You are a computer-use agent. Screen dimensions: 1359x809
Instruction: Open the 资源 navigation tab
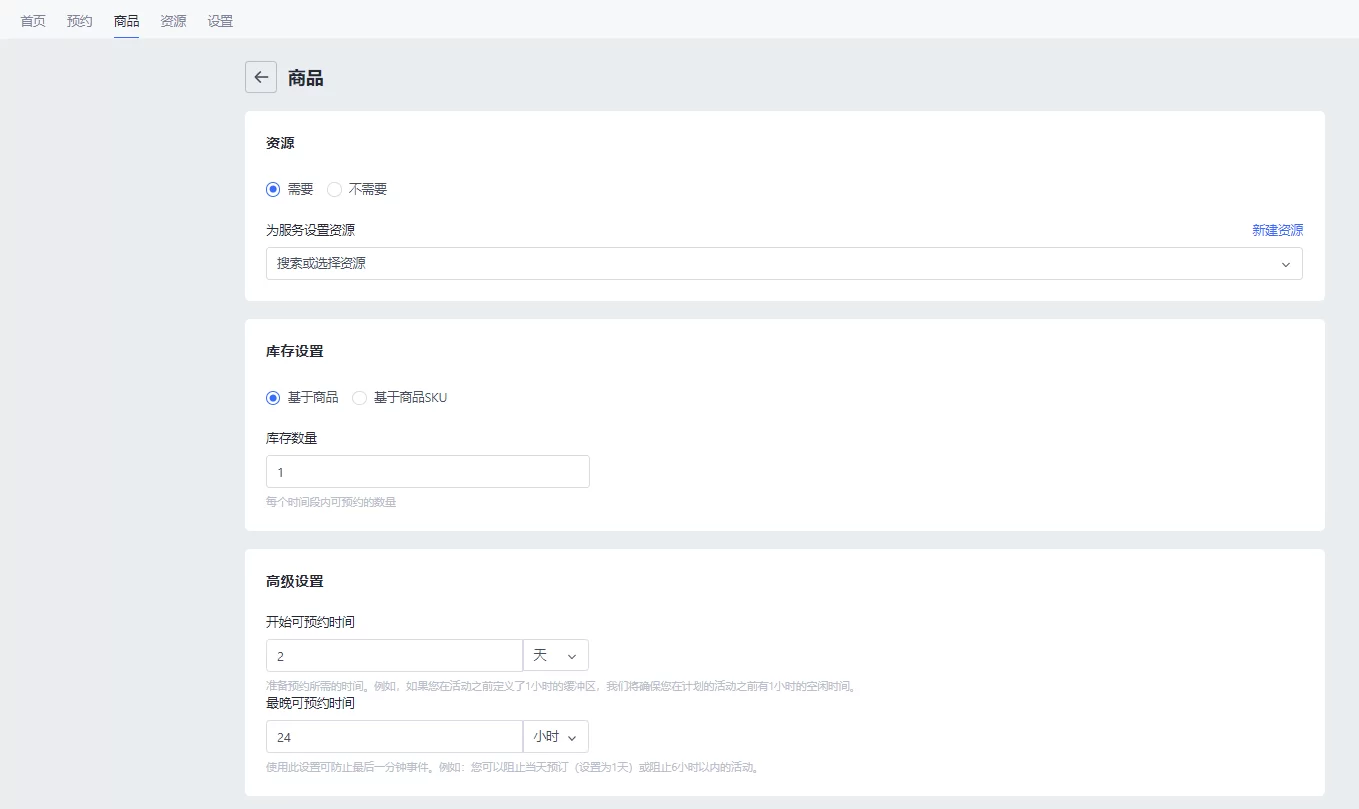pyautogui.click(x=173, y=21)
